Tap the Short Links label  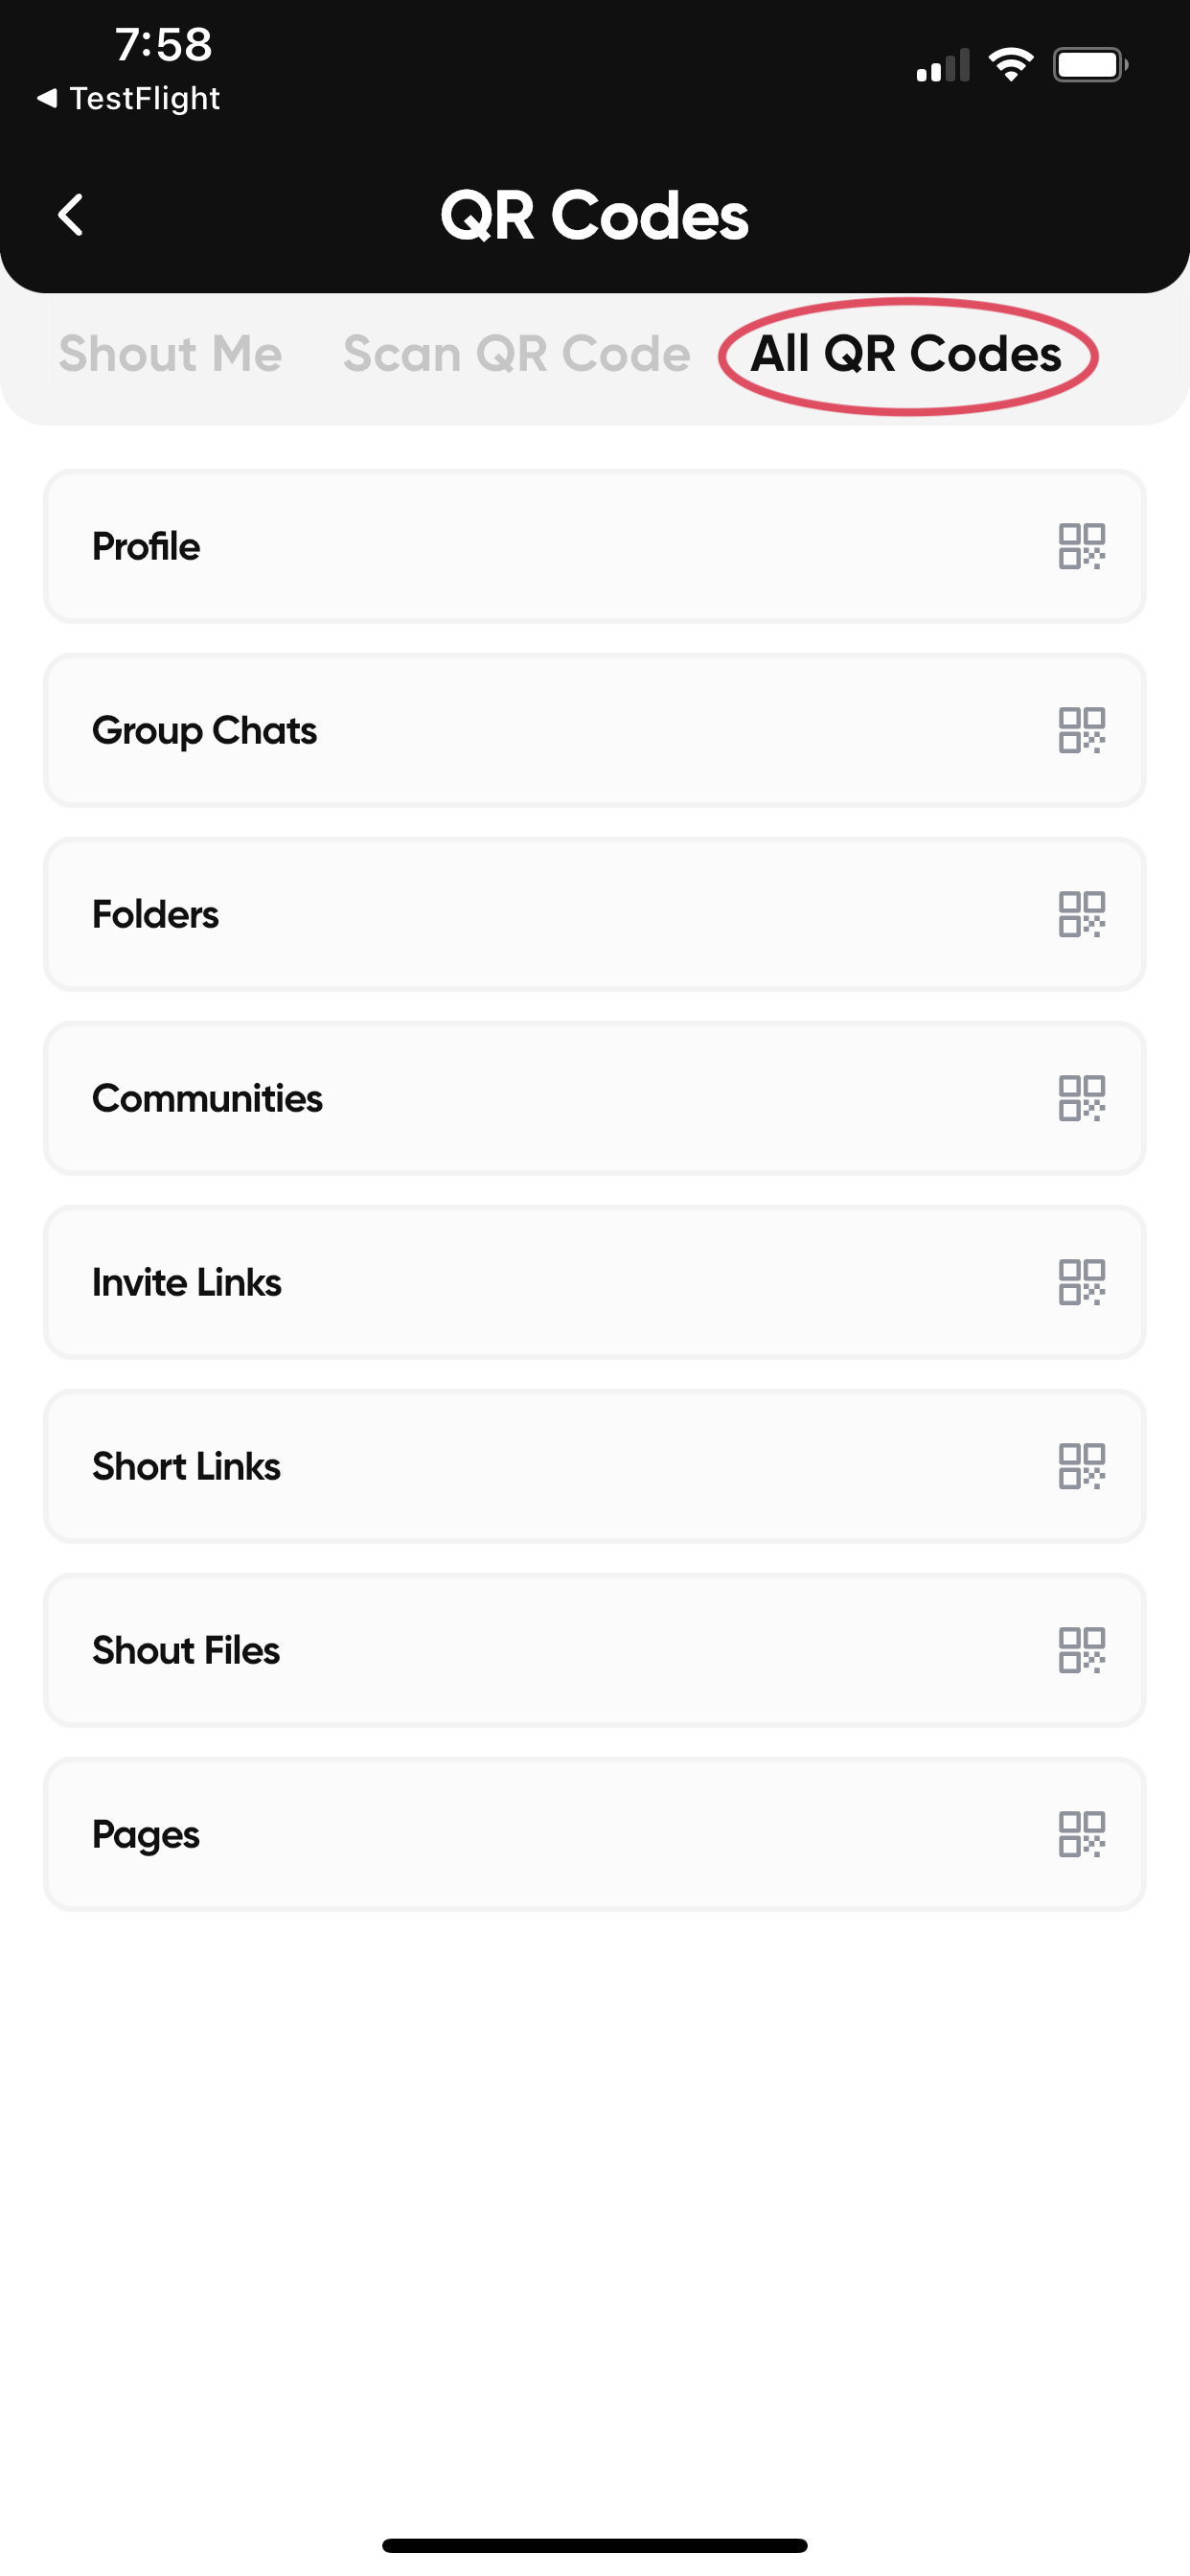coord(186,1466)
